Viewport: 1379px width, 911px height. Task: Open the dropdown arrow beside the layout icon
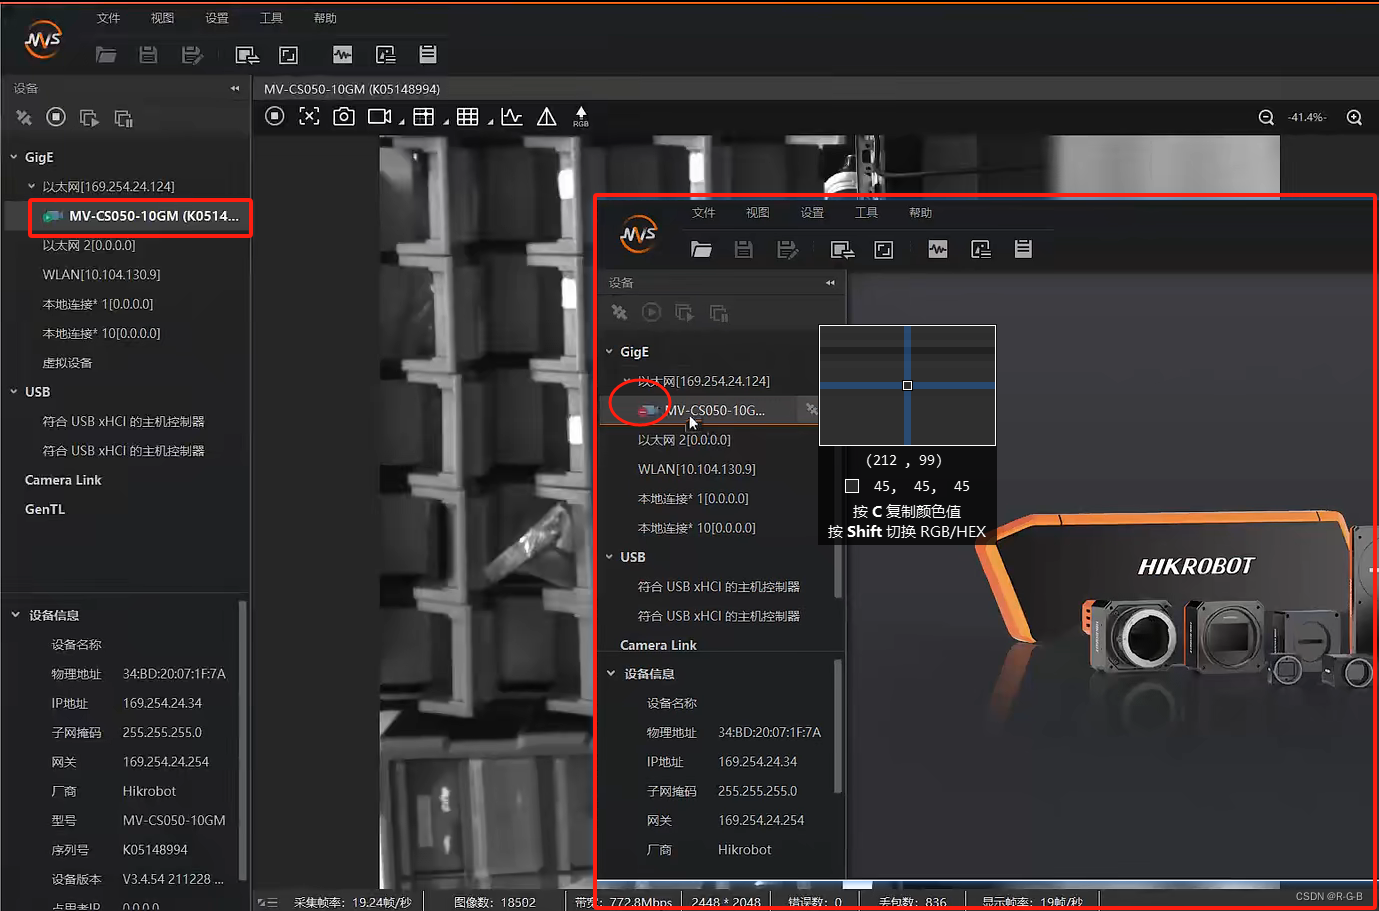(445, 121)
